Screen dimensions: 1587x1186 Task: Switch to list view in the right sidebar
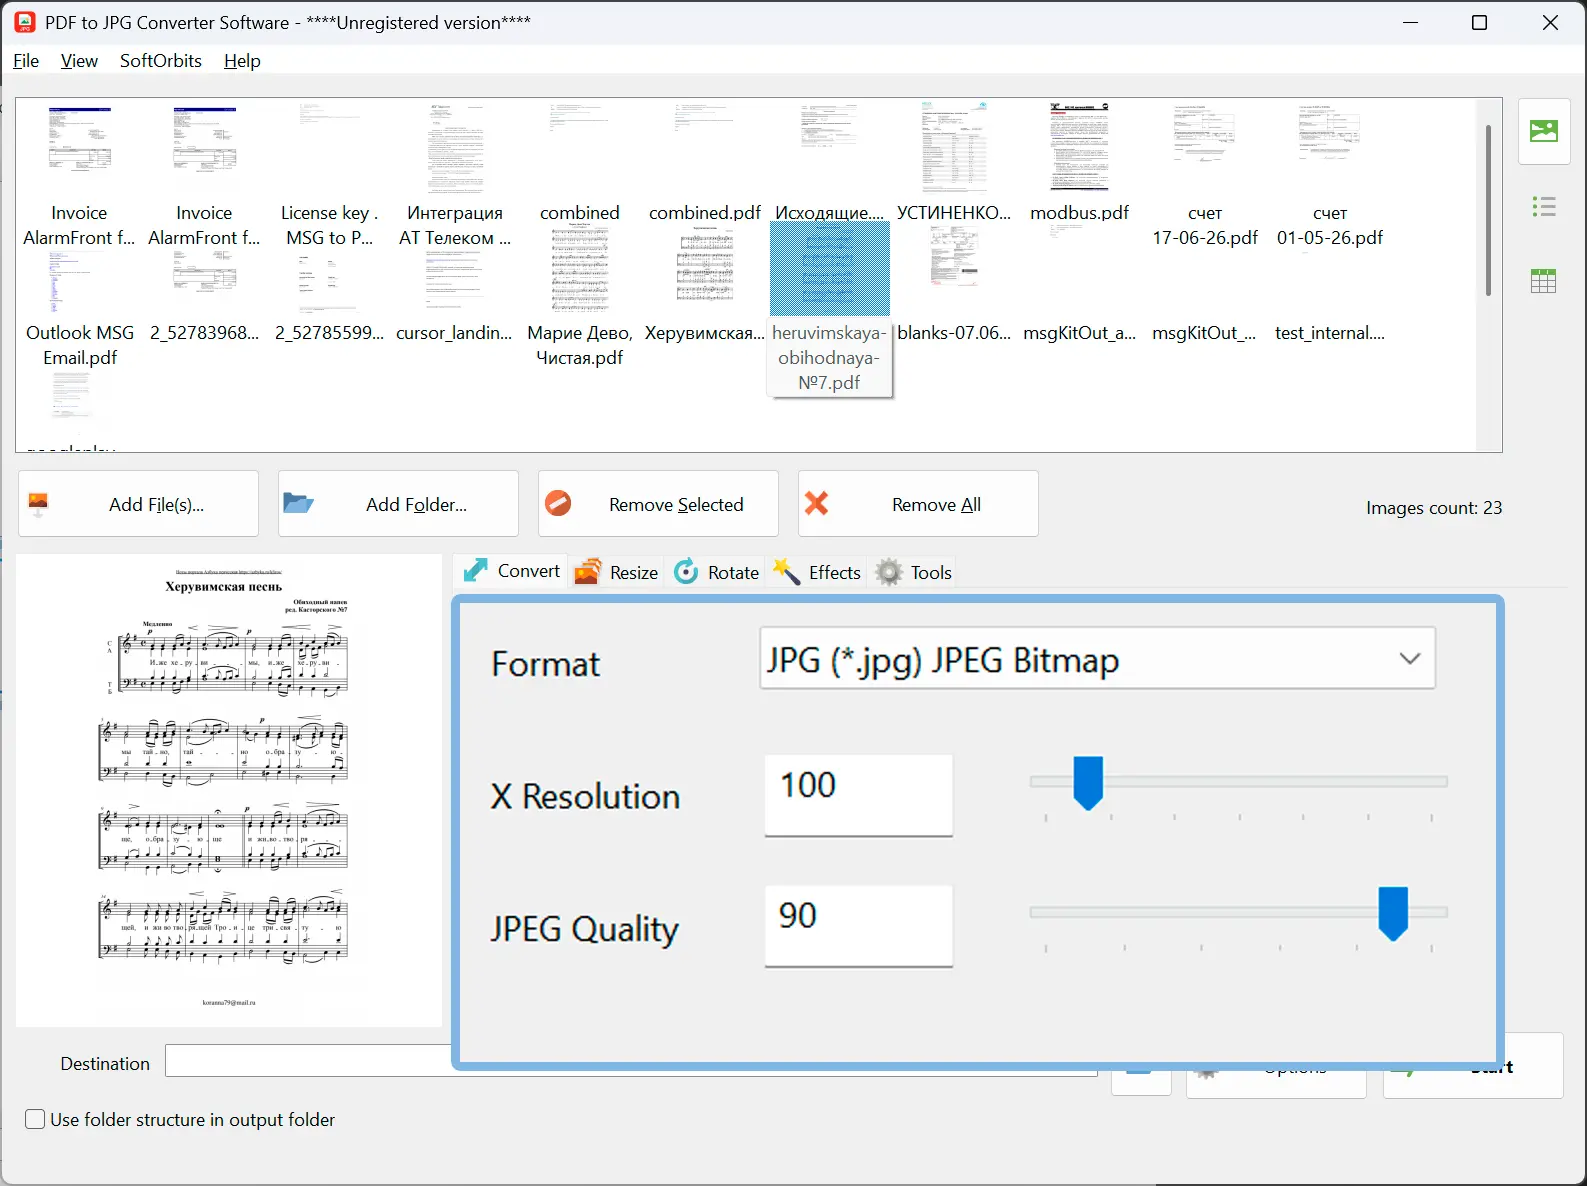click(1544, 207)
